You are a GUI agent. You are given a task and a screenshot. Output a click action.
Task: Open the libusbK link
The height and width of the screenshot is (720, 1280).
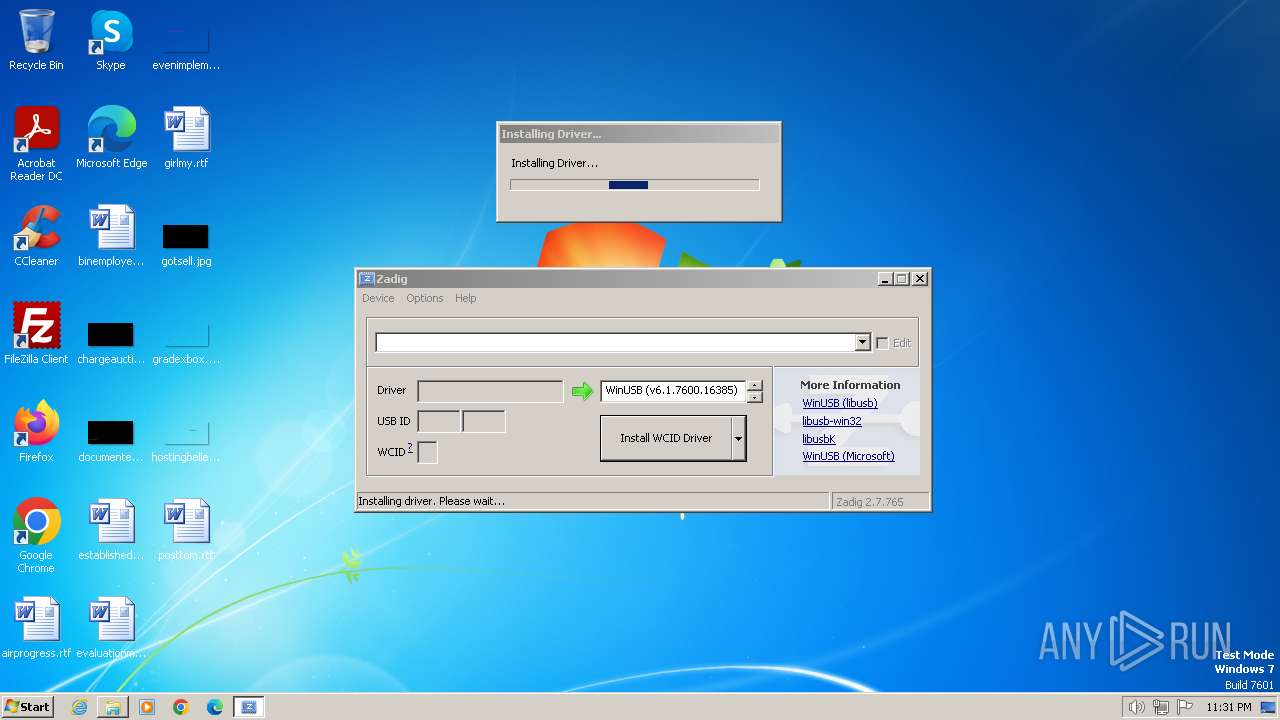(819, 439)
